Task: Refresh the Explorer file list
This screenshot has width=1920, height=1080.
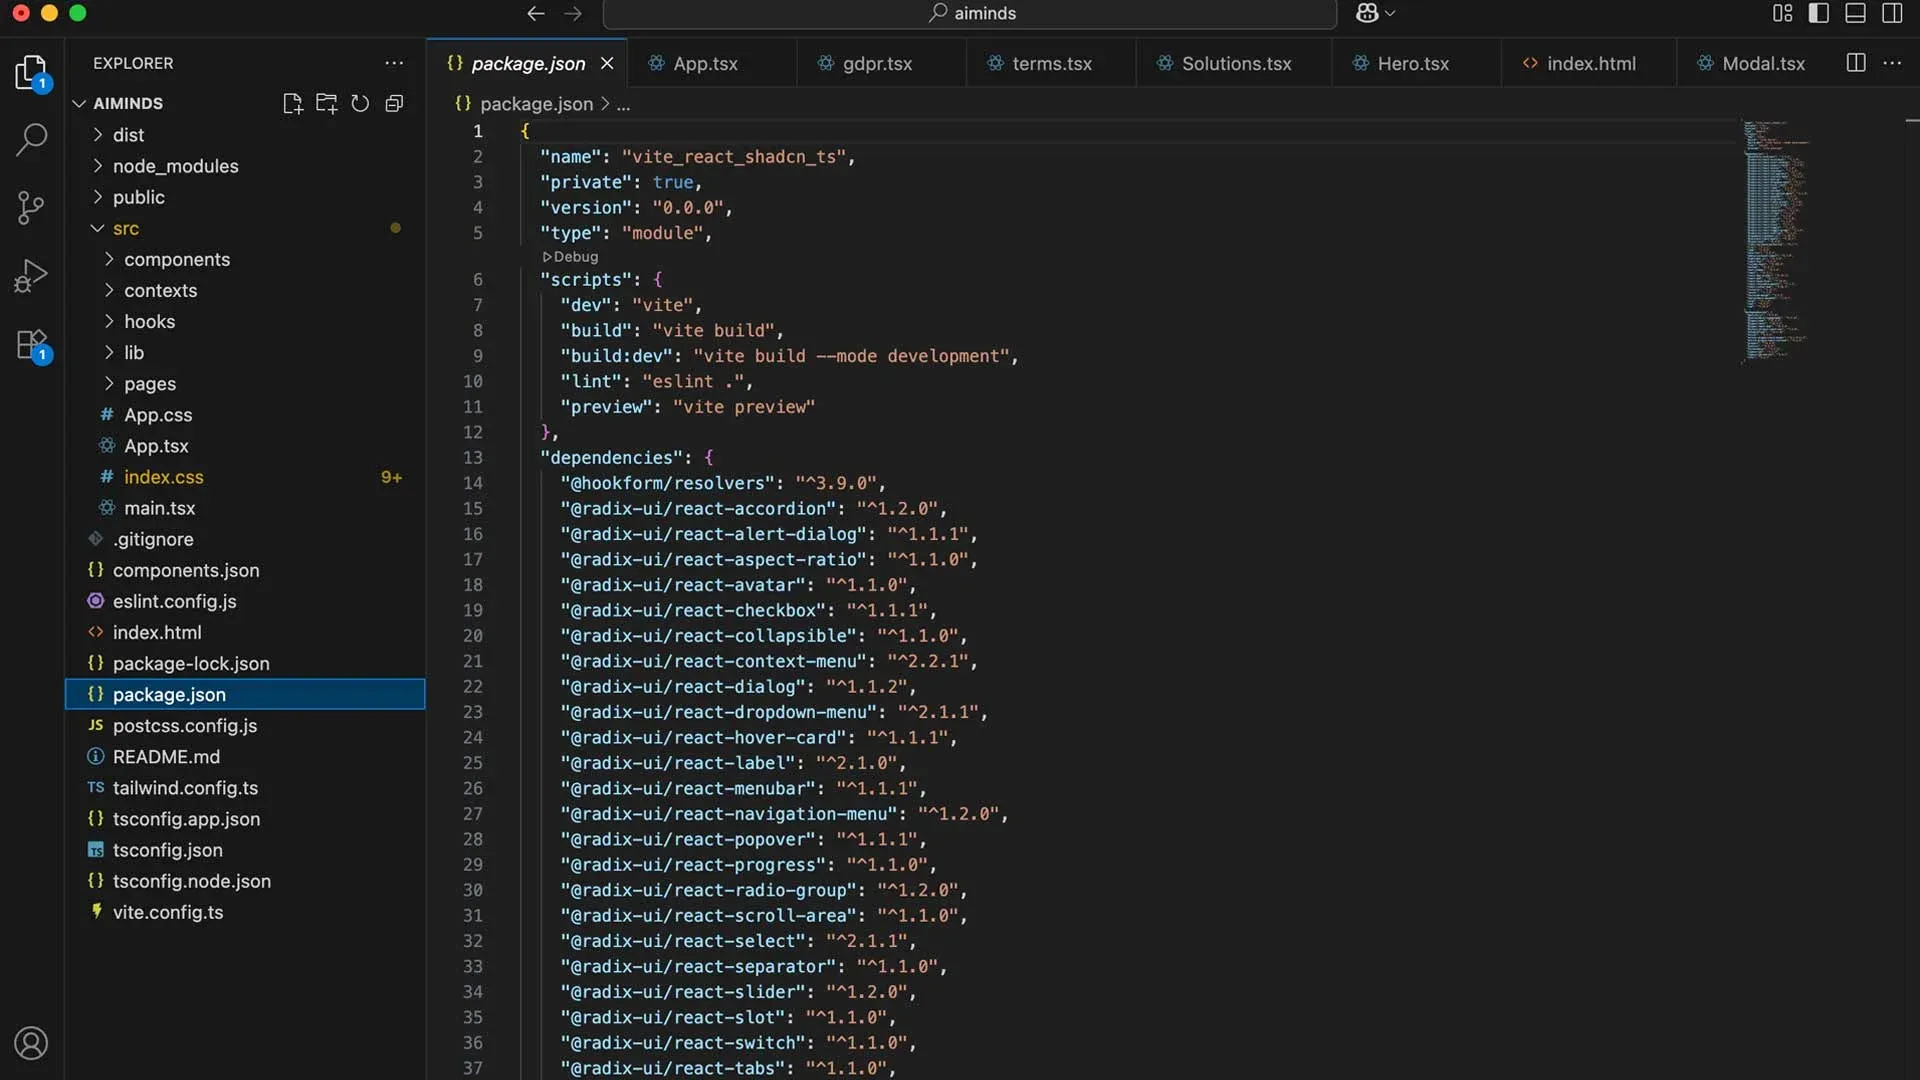Action: [x=360, y=103]
